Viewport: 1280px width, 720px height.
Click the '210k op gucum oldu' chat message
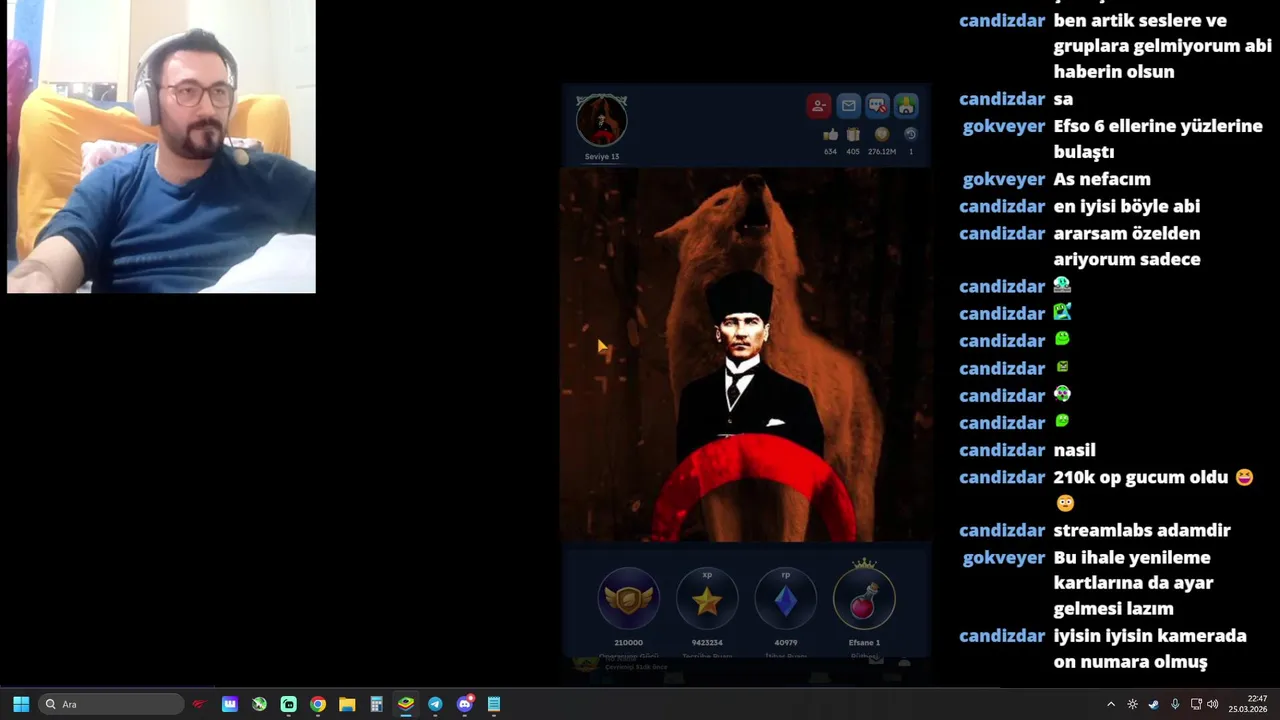coord(1153,490)
